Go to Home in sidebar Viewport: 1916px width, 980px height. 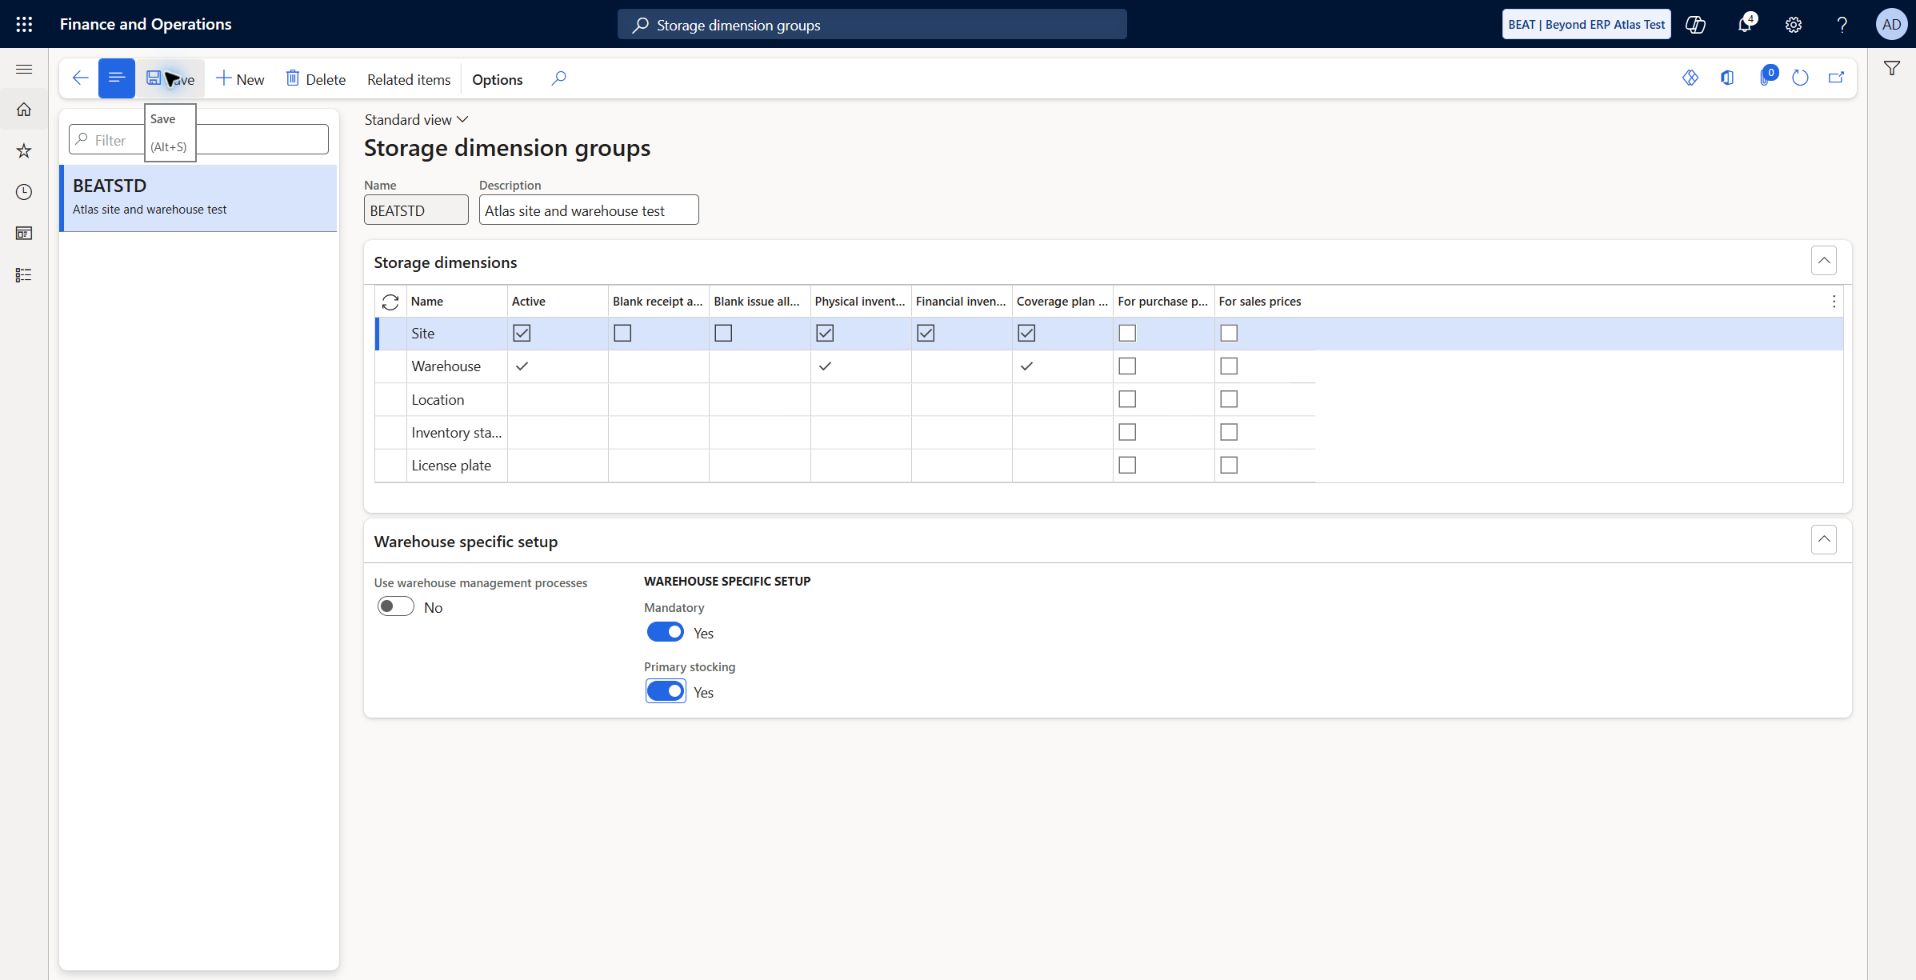pos(24,110)
